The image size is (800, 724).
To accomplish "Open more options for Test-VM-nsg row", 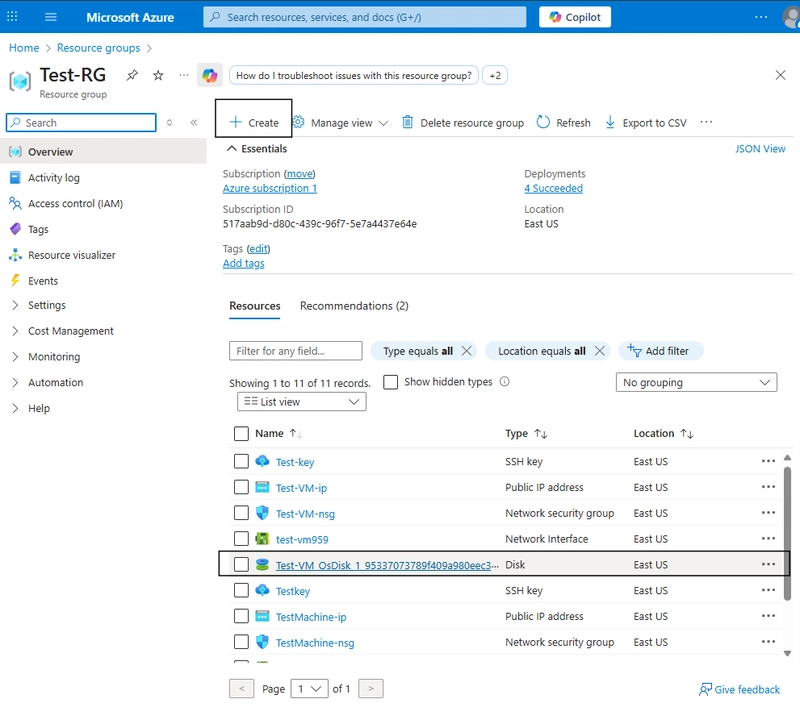I will [x=768, y=513].
